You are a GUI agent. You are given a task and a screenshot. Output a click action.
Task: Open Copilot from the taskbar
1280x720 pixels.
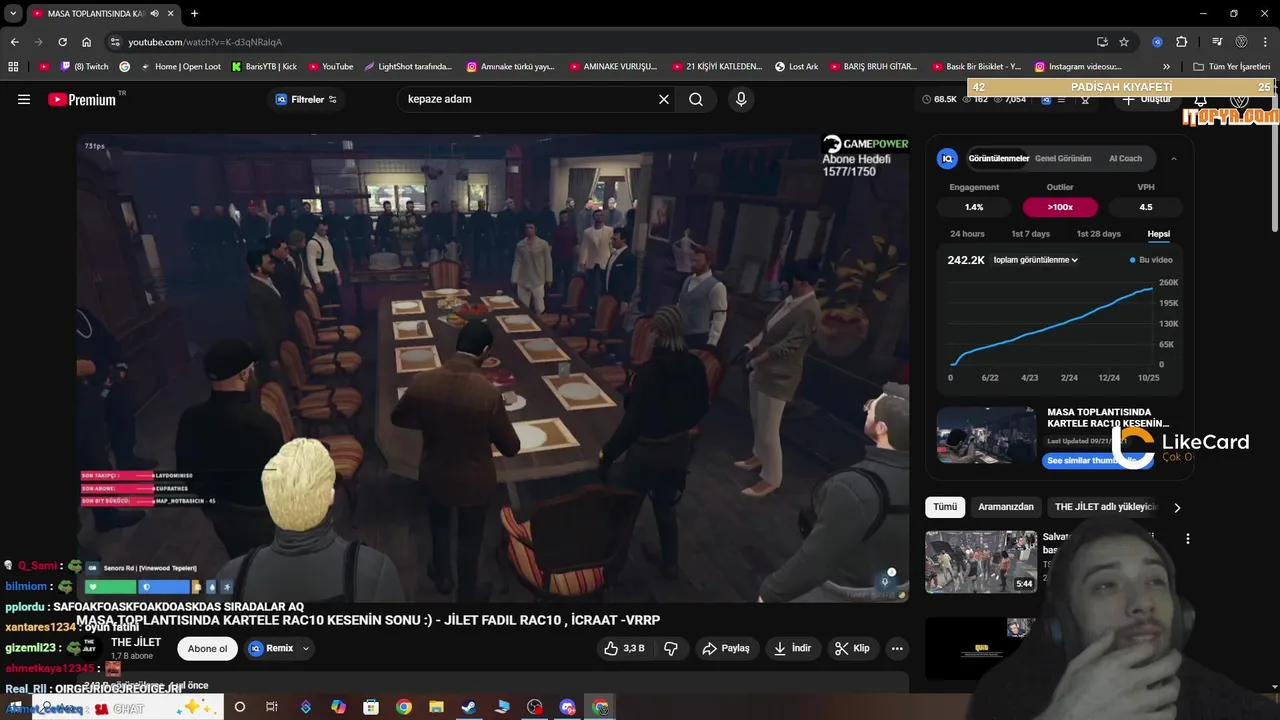tap(338, 707)
